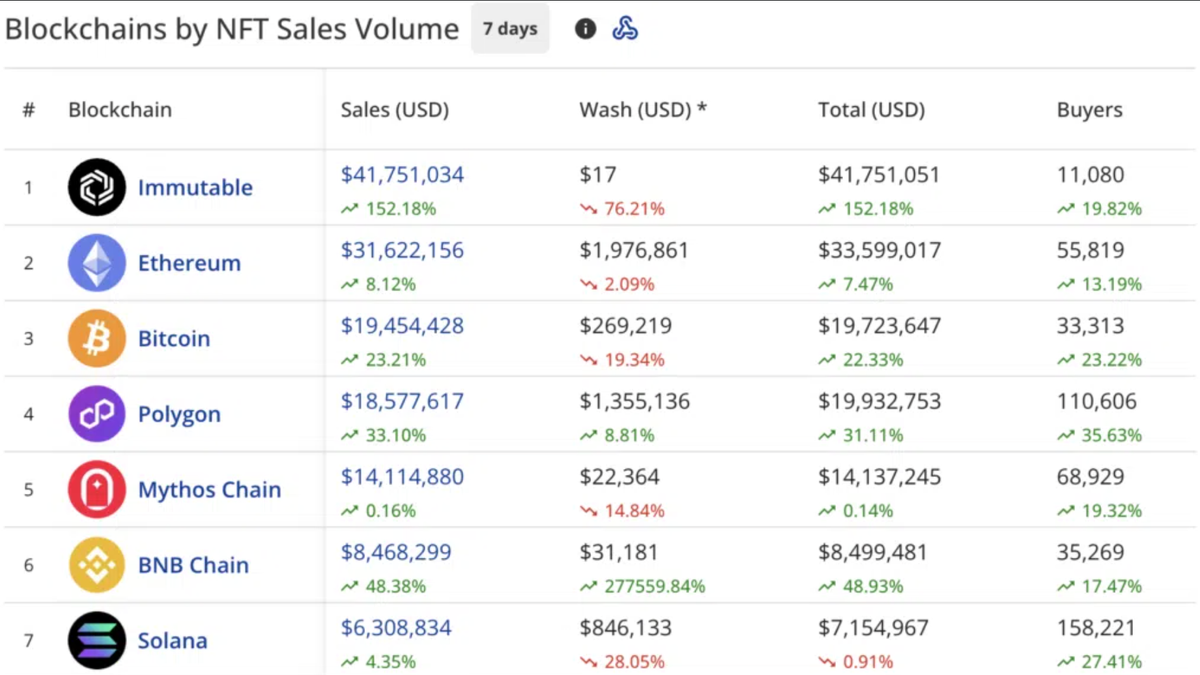
Task: Open the 7 days period selector
Action: (510, 29)
